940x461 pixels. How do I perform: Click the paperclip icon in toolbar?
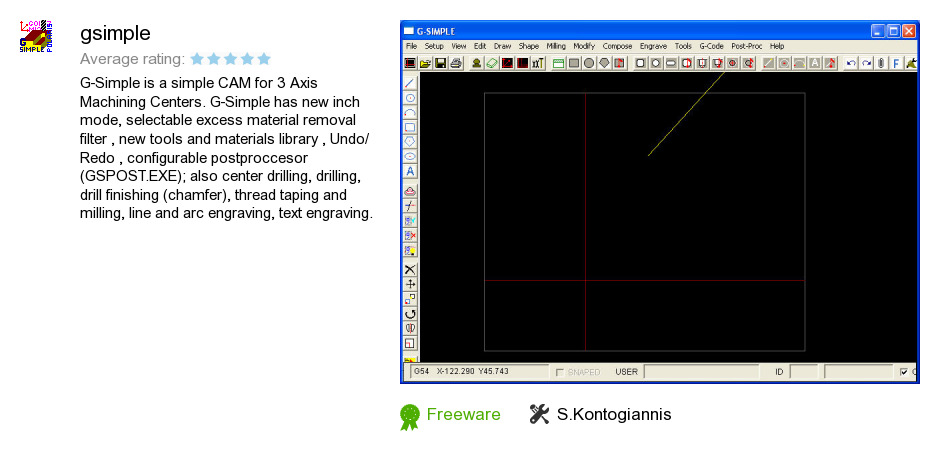click(881, 63)
